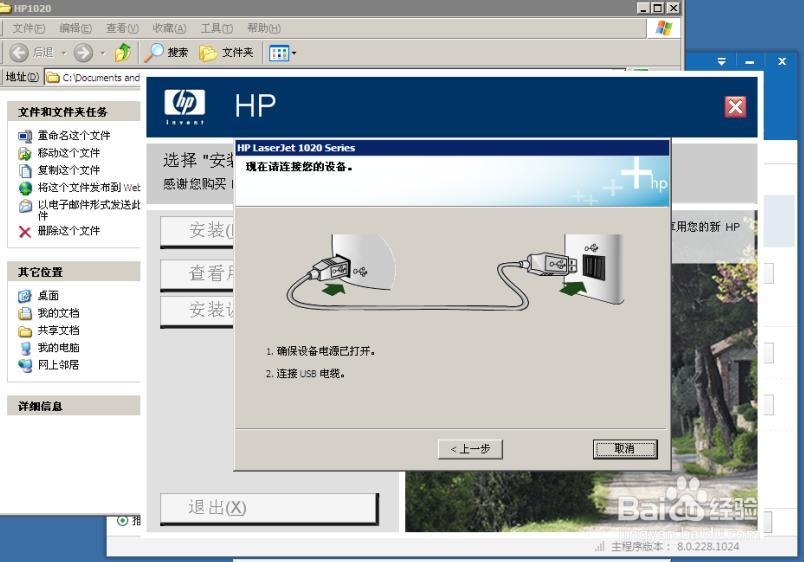Click the copy file icon in task pane
804x562 pixels.
coord(25,170)
